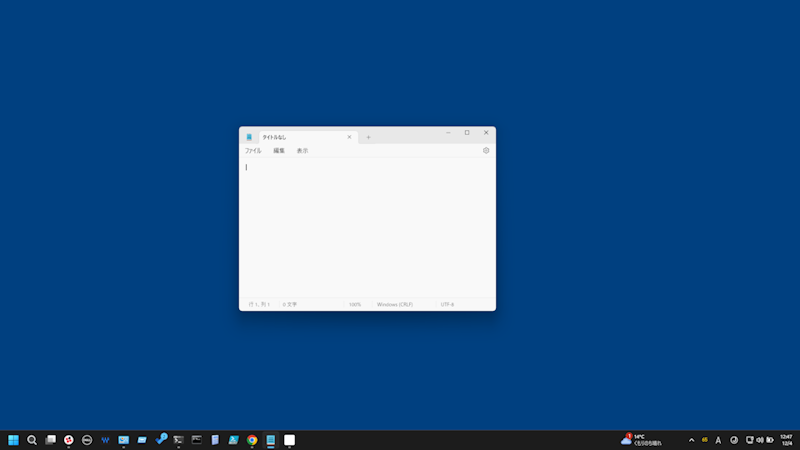800x450 pixels.
Task: Toggle the IME input mode A indicator
Action: click(x=718, y=440)
